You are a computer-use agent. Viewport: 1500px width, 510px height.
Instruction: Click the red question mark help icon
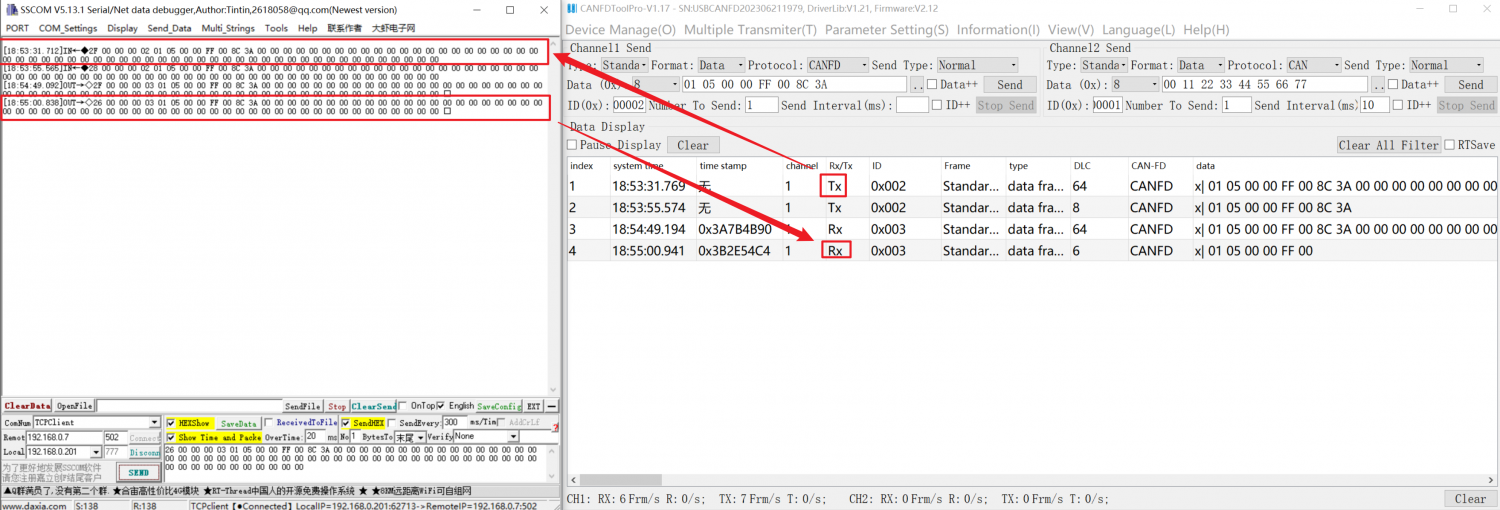(555, 428)
